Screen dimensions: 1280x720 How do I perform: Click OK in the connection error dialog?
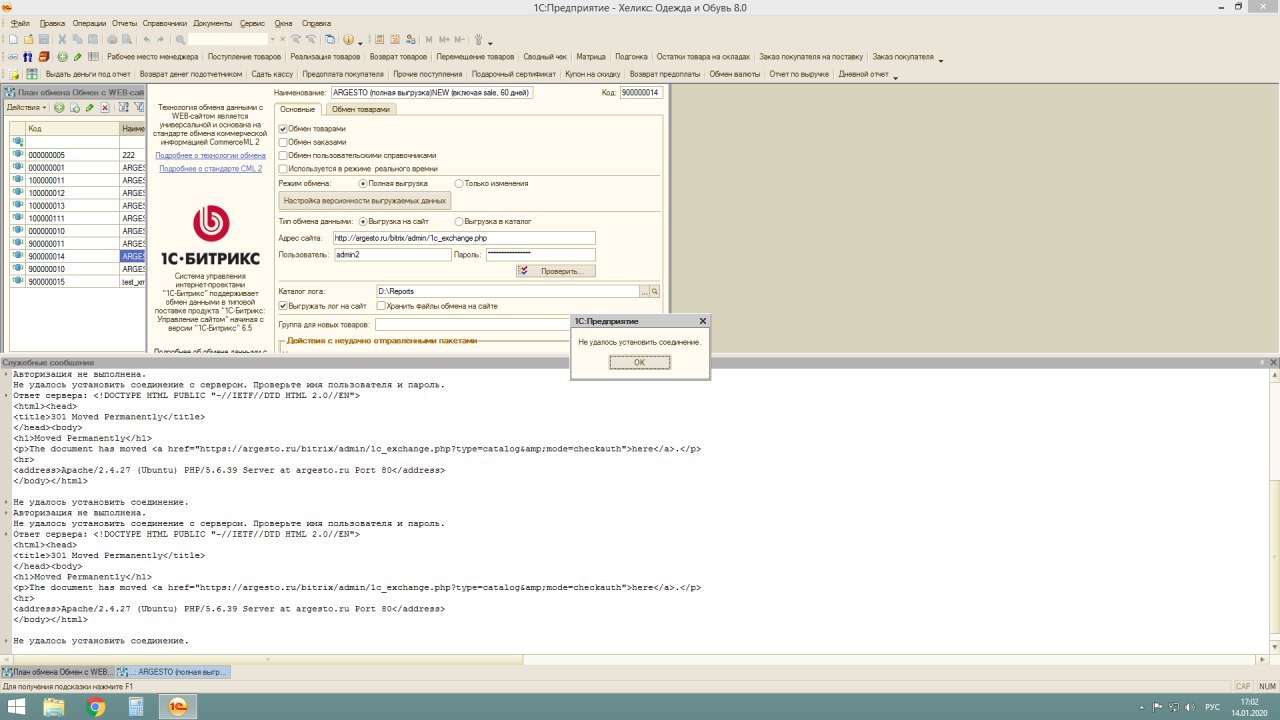point(640,362)
